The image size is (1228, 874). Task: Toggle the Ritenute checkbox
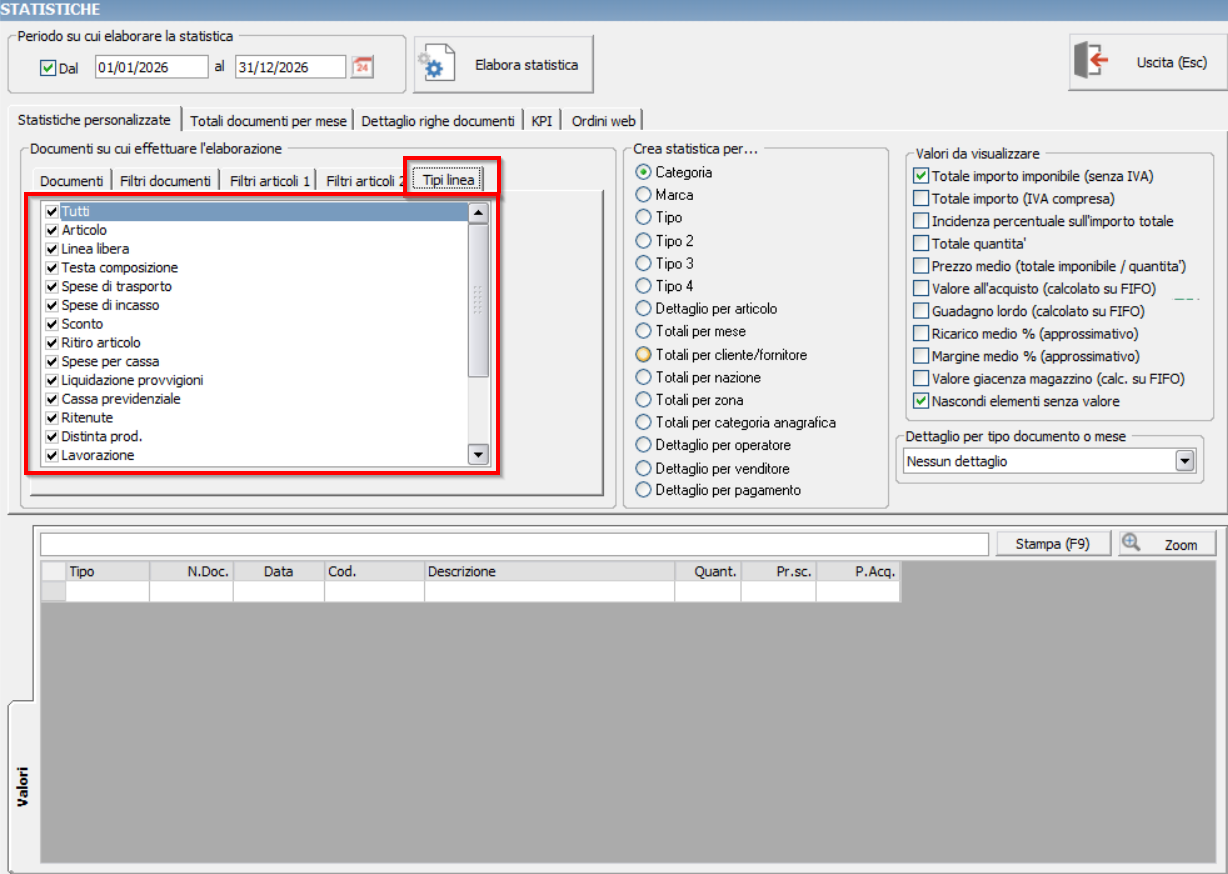coord(52,418)
